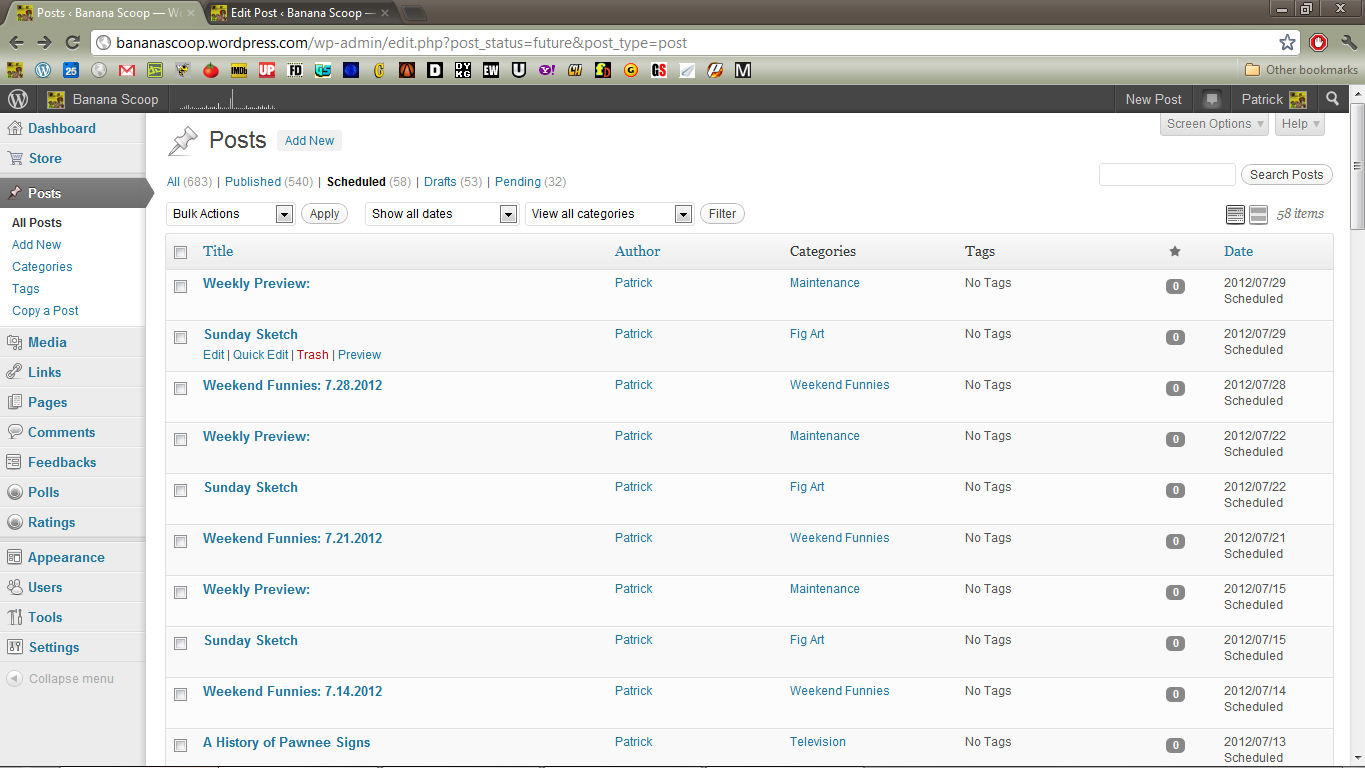Switch to the Drafts posts filter

click(x=440, y=182)
